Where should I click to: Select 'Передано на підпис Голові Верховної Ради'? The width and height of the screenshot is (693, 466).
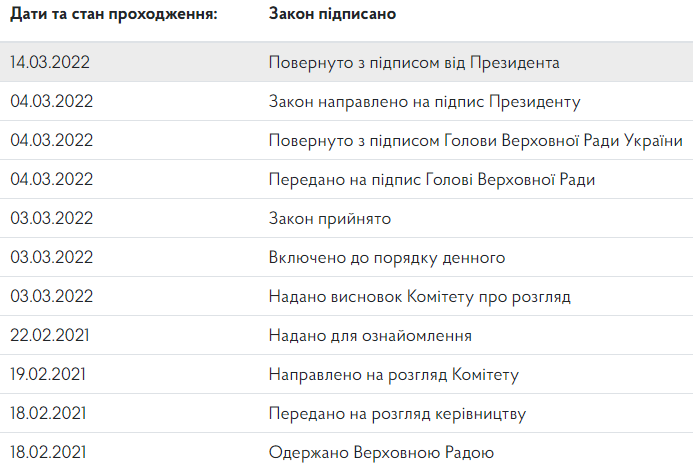(432, 179)
